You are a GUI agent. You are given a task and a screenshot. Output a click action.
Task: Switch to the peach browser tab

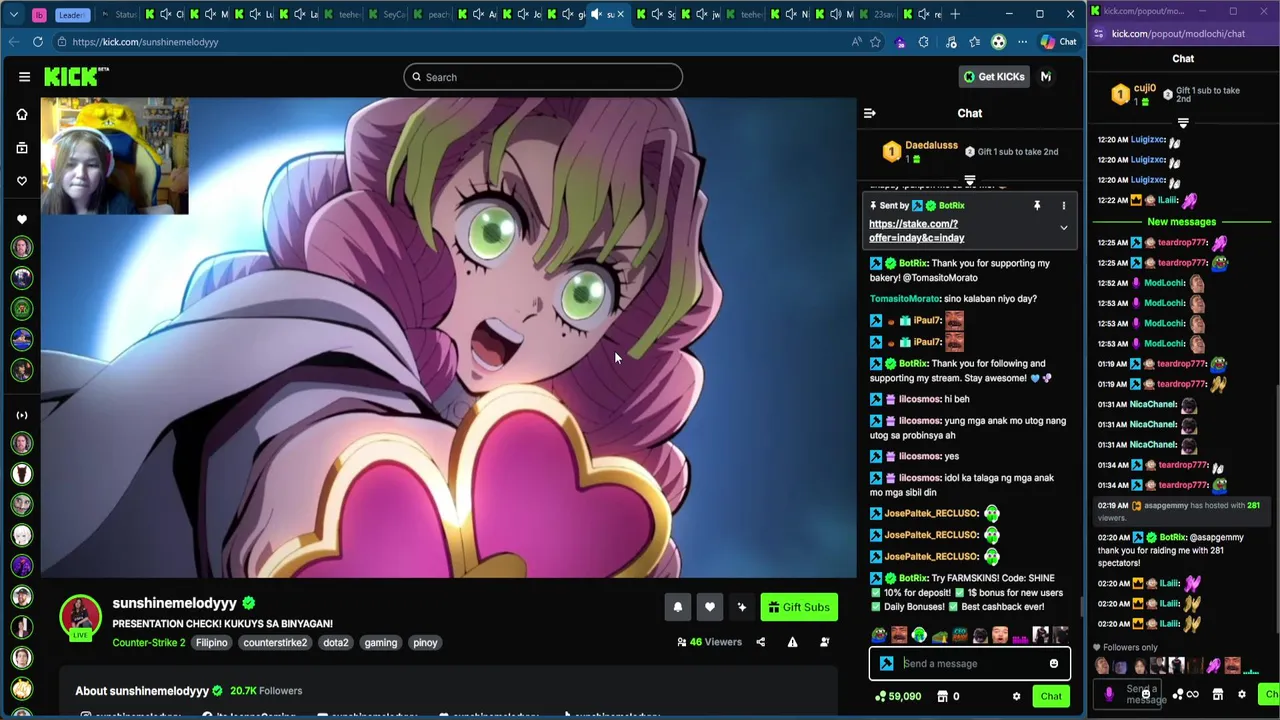[x=432, y=14]
